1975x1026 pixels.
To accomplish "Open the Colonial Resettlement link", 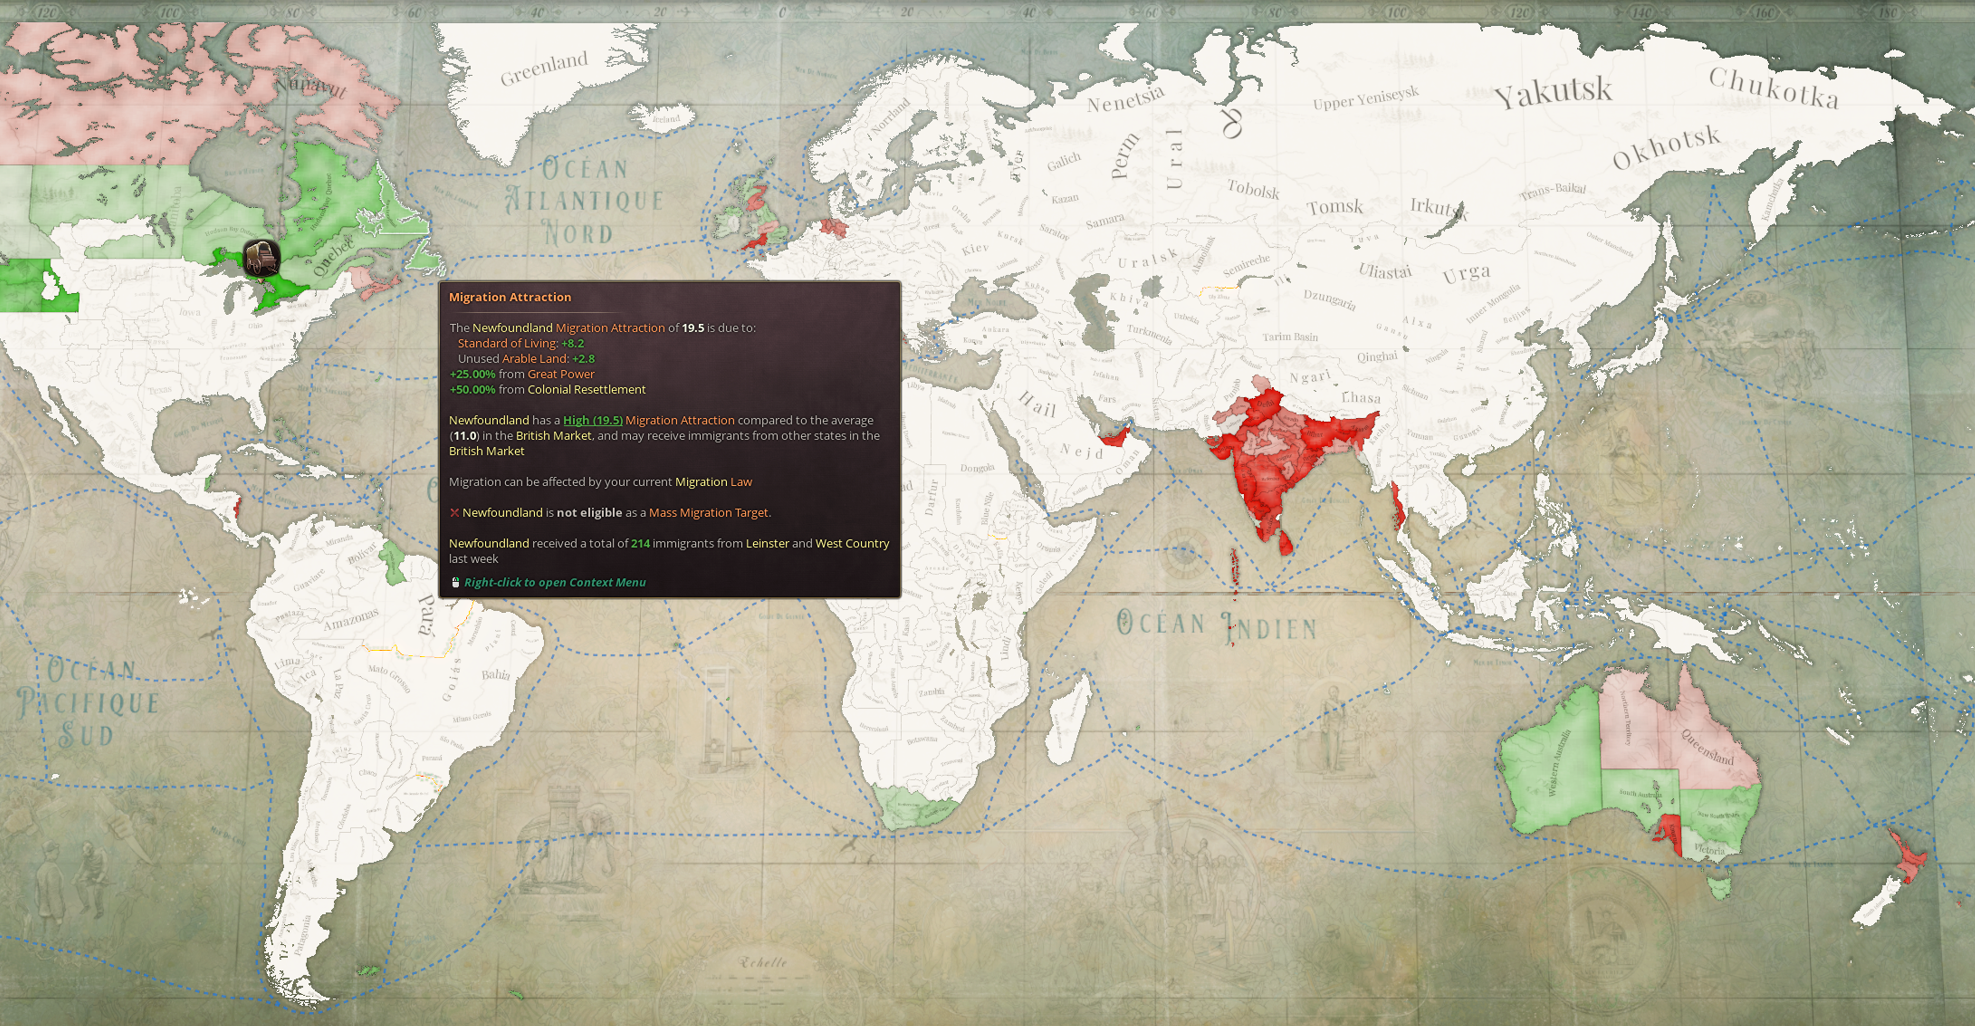I will (x=586, y=389).
